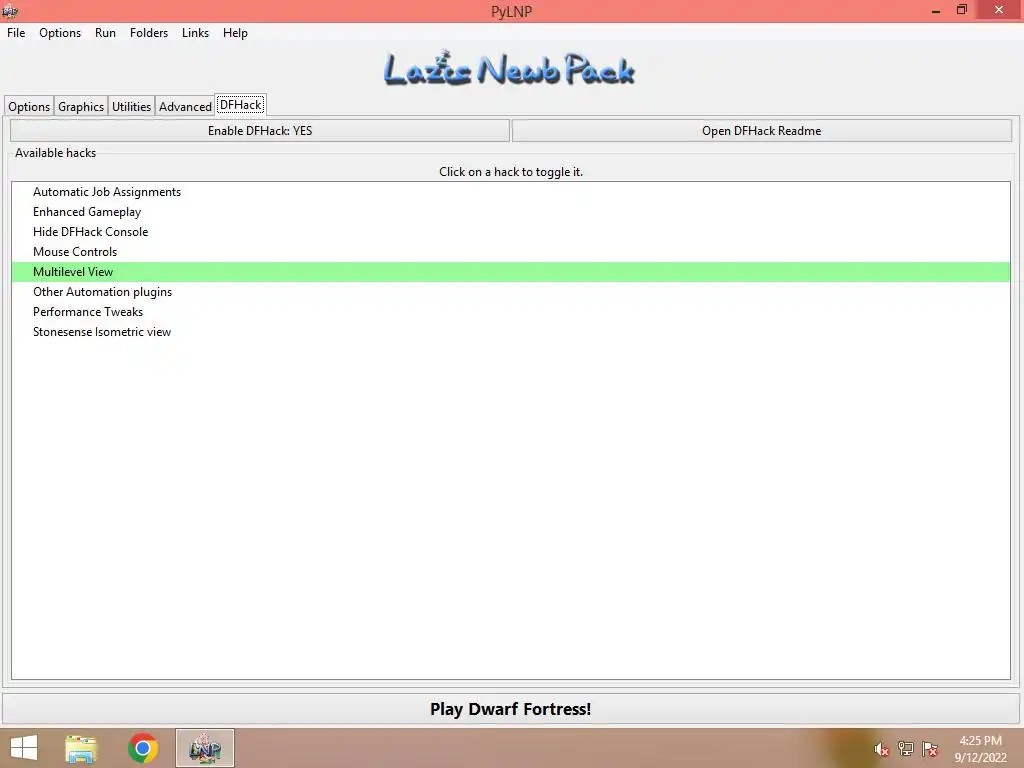Open the File menu
The height and width of the screenshot is (768, 1024).
pyautogui.click(x=16, y=33)
